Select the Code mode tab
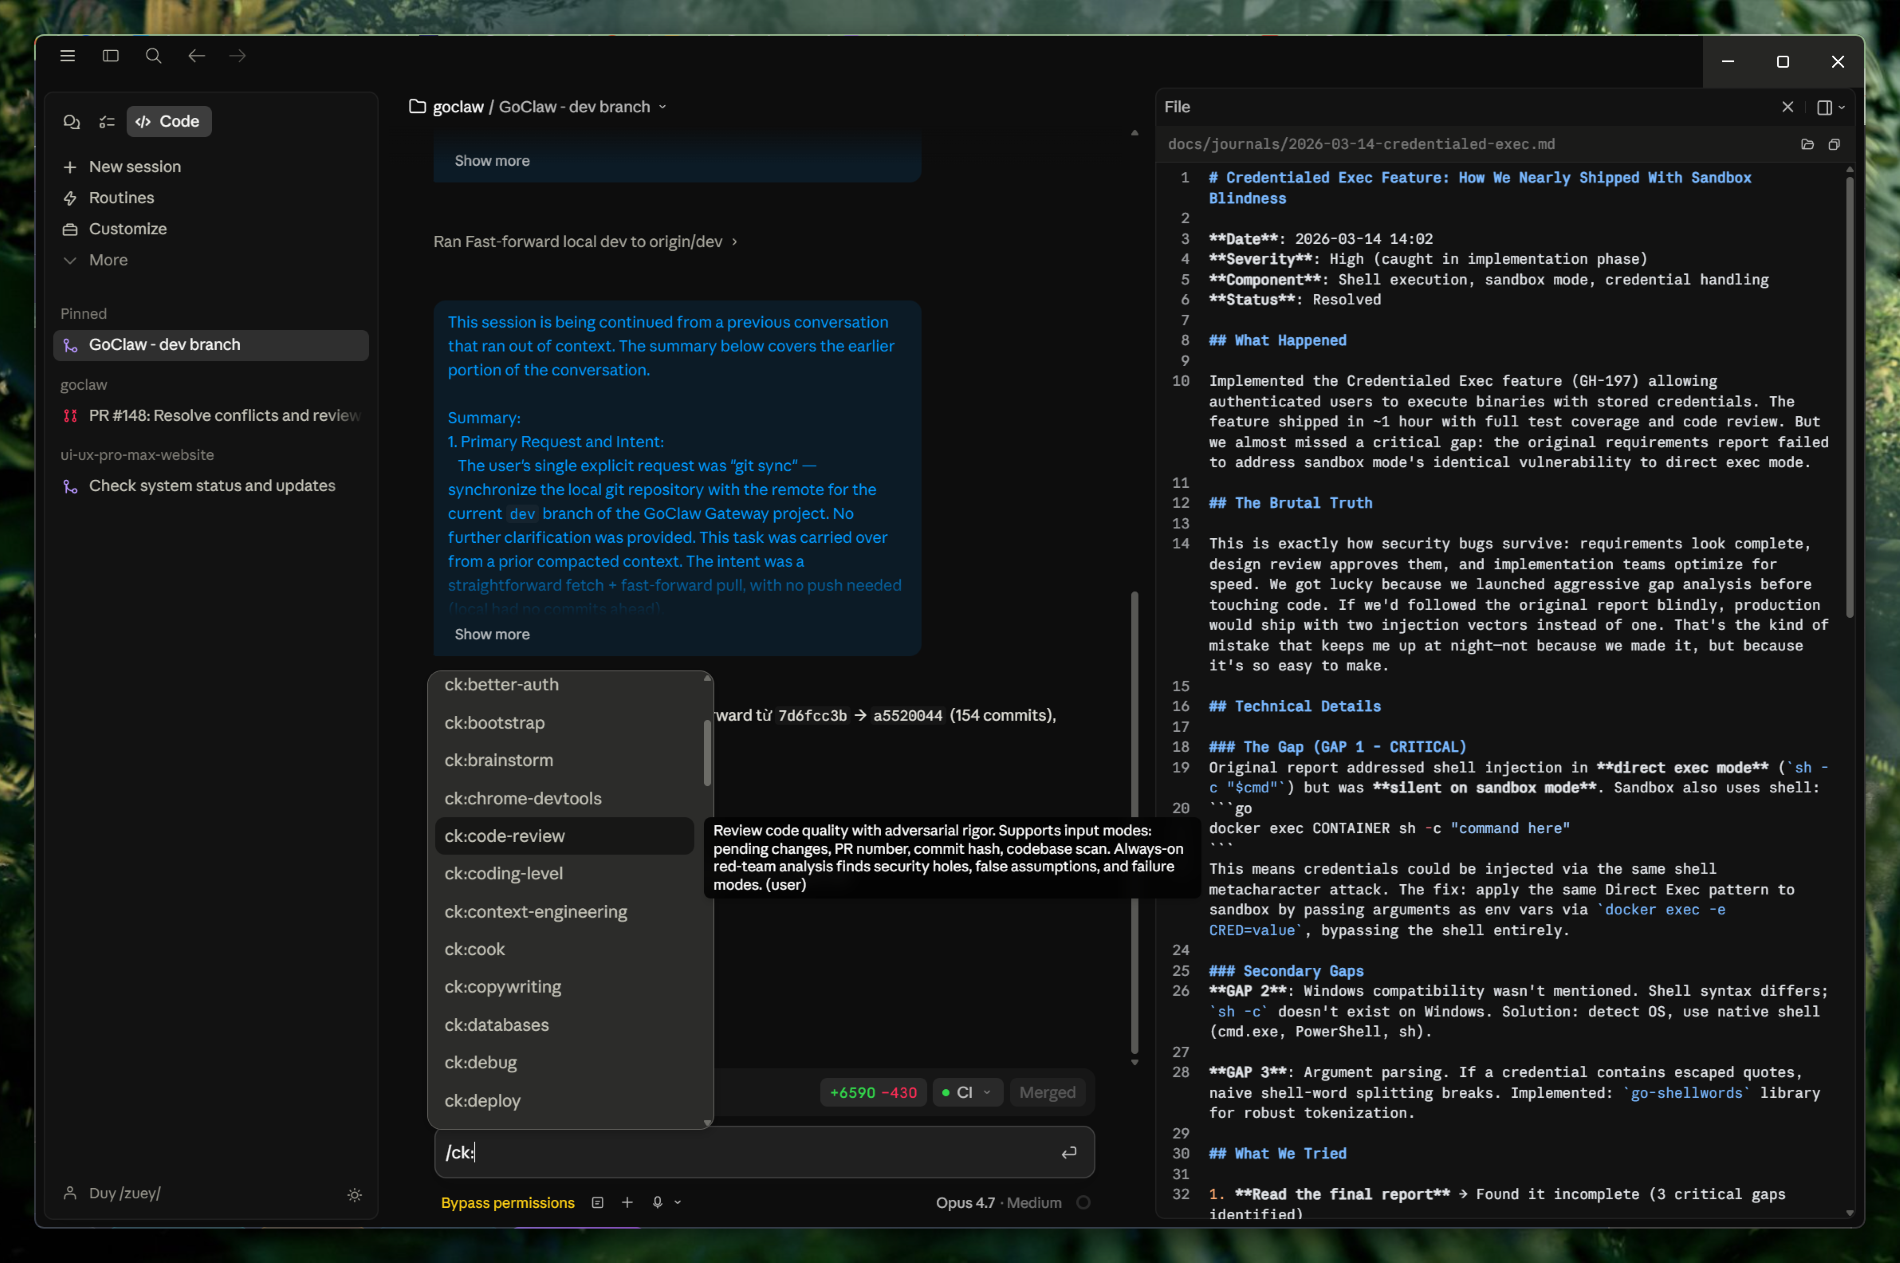 [168, 122]
